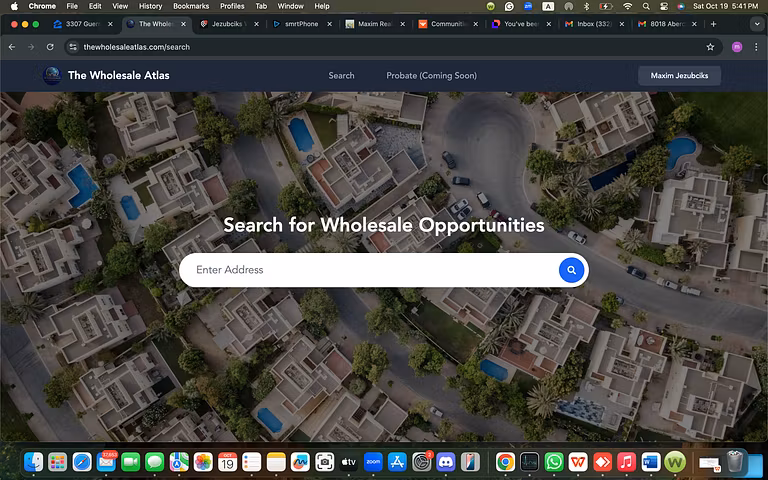Switch to the smrtPhone tab

(300, 23)
